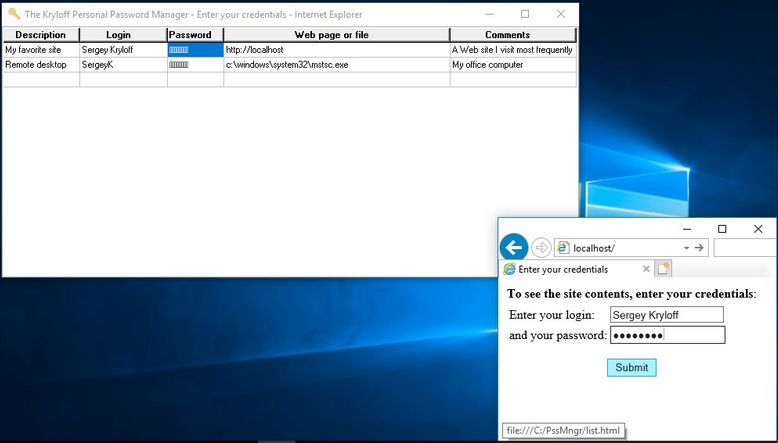Open a new tab in Internet Explorer
The width and height of the screenshot is (778, 443).
663,269
